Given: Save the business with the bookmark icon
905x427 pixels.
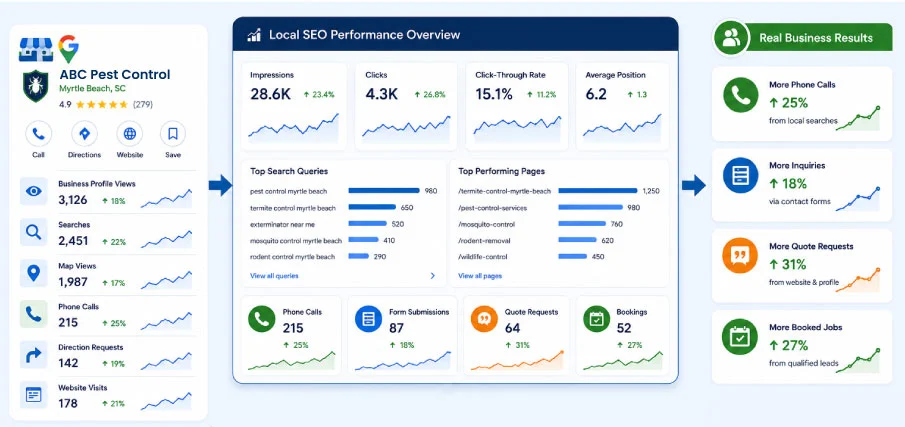Looking at the screenshot, I should [x=173, y=134].
